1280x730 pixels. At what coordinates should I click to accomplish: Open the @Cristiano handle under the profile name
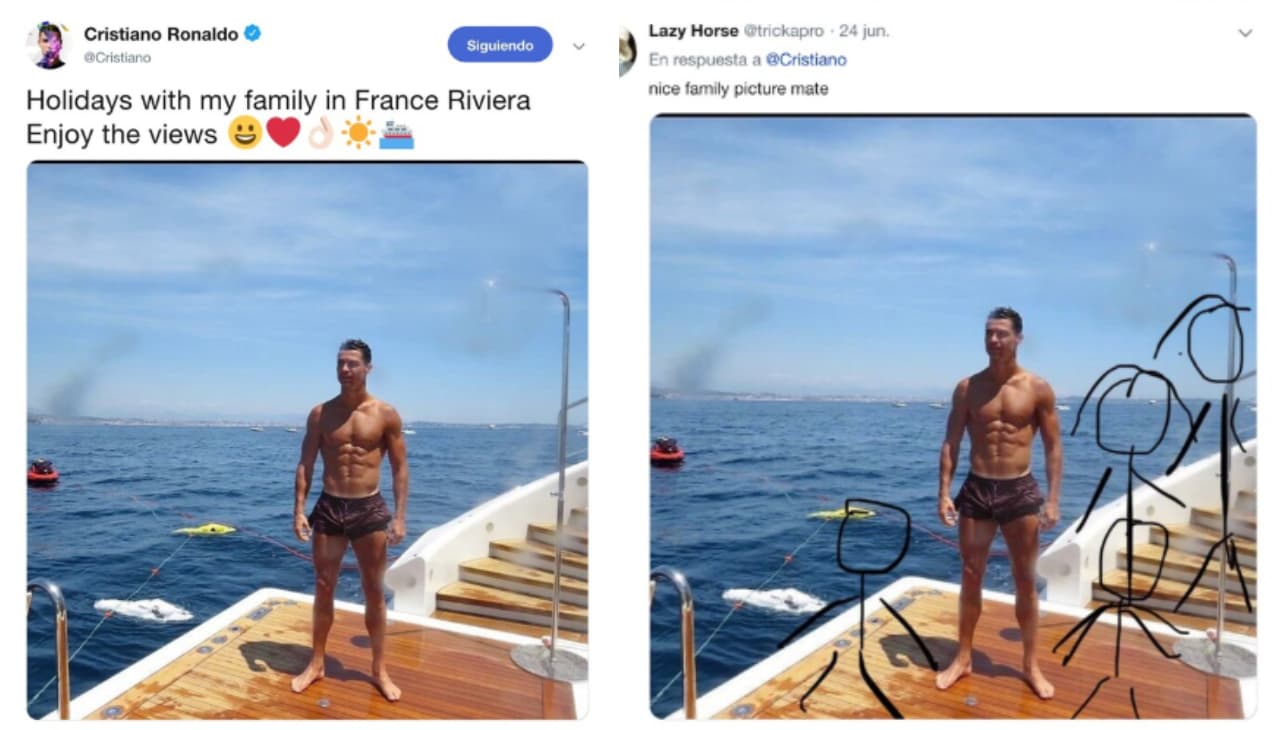(x=118, y=58)
